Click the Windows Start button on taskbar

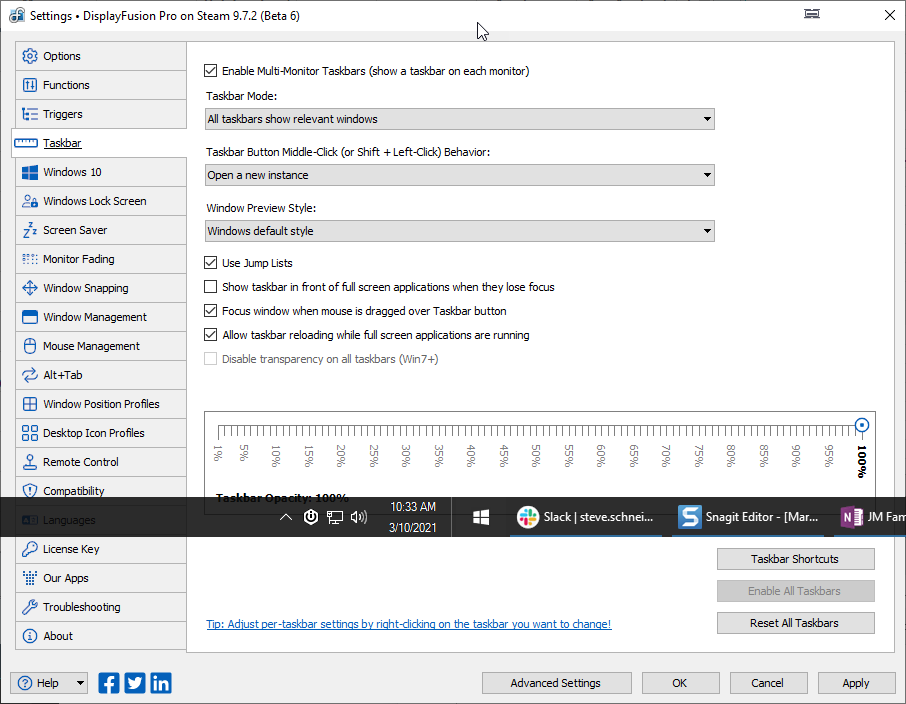[x=480, y=517]
